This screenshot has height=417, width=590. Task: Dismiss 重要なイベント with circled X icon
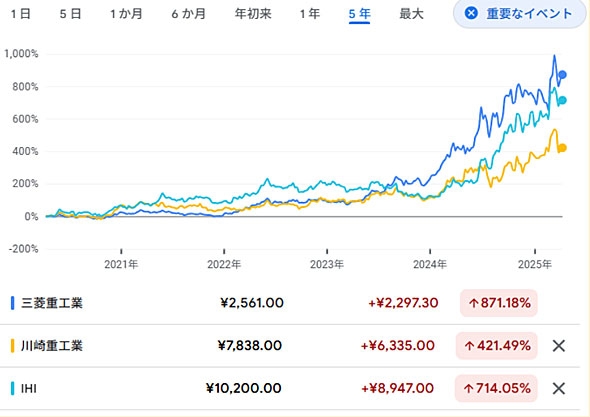[x=471, y=13]
